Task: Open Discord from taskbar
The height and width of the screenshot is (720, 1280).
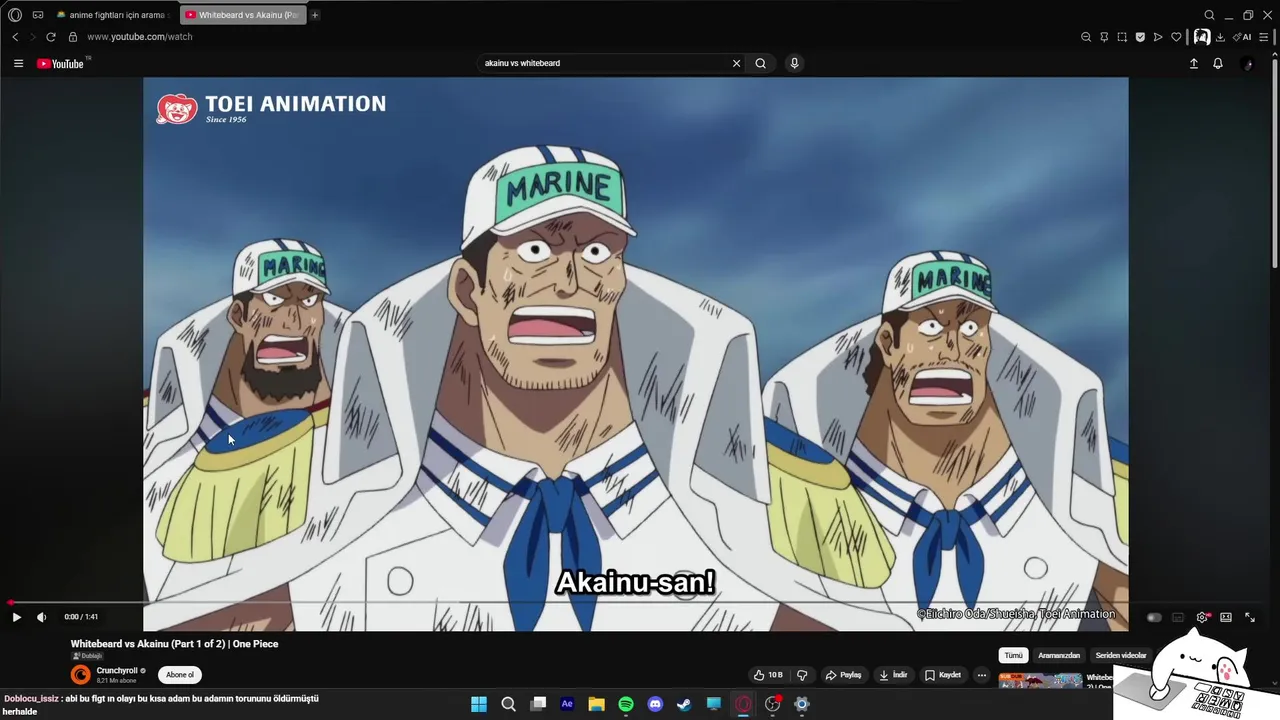Action: [655, 704]
